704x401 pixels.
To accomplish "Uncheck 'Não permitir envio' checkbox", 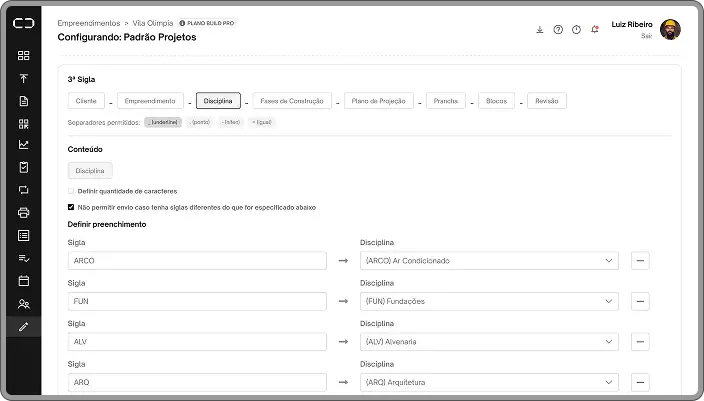I will (71, 207).
